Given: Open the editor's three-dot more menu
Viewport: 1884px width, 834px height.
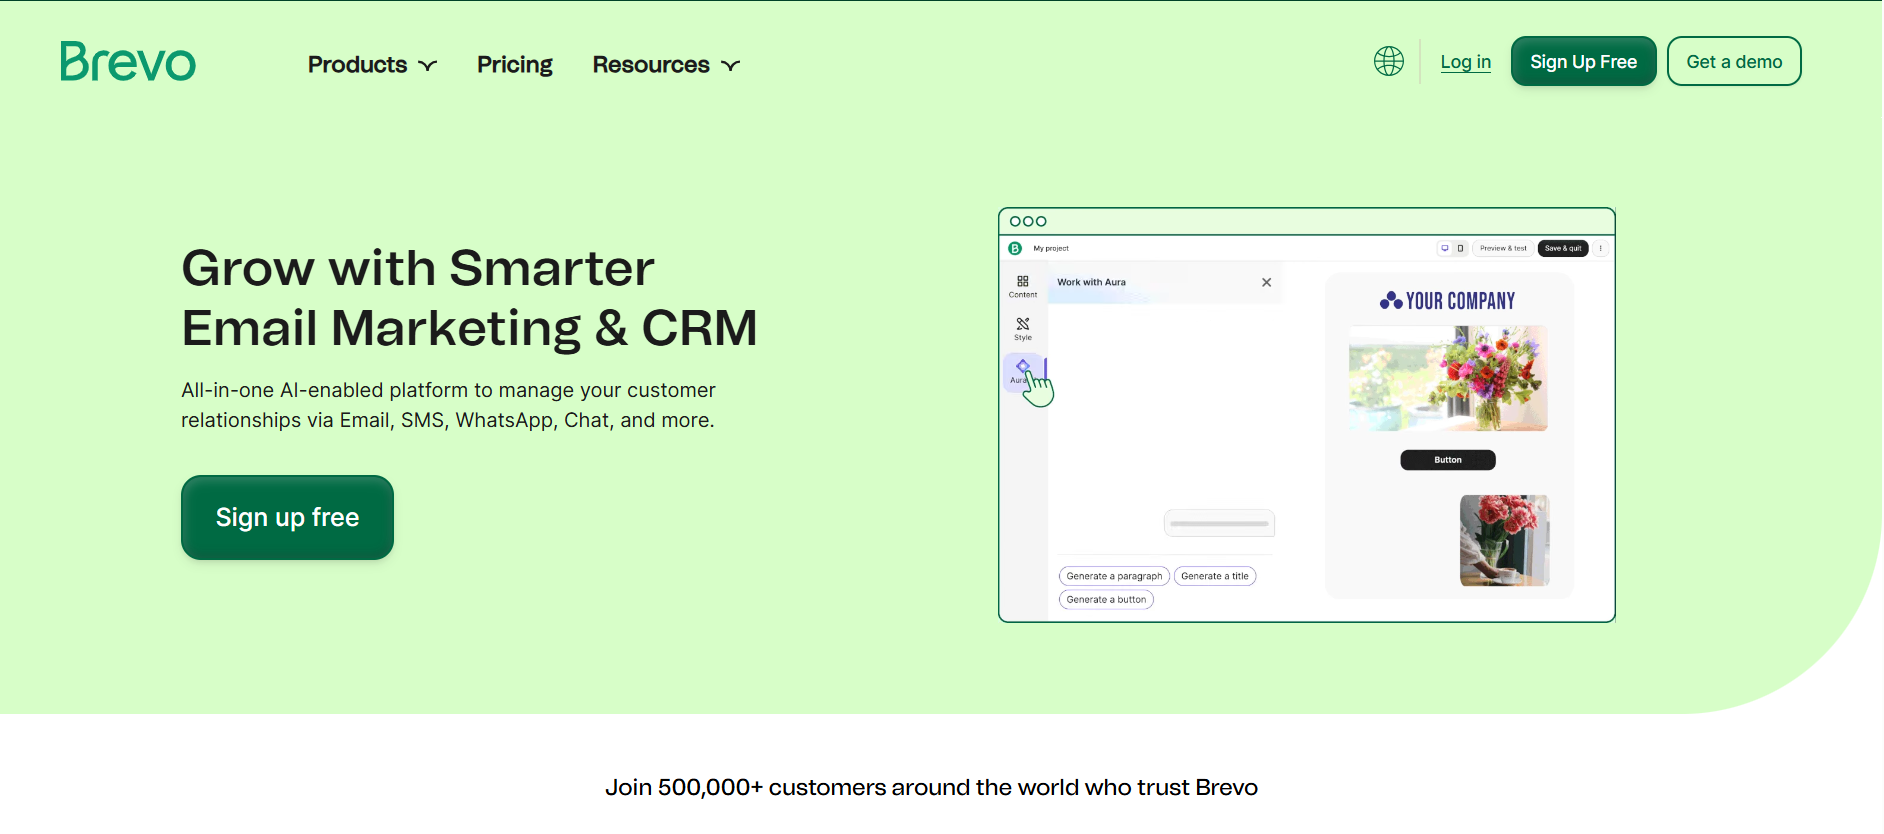Looking at the screenshot, I should (x=1601, y=248).
